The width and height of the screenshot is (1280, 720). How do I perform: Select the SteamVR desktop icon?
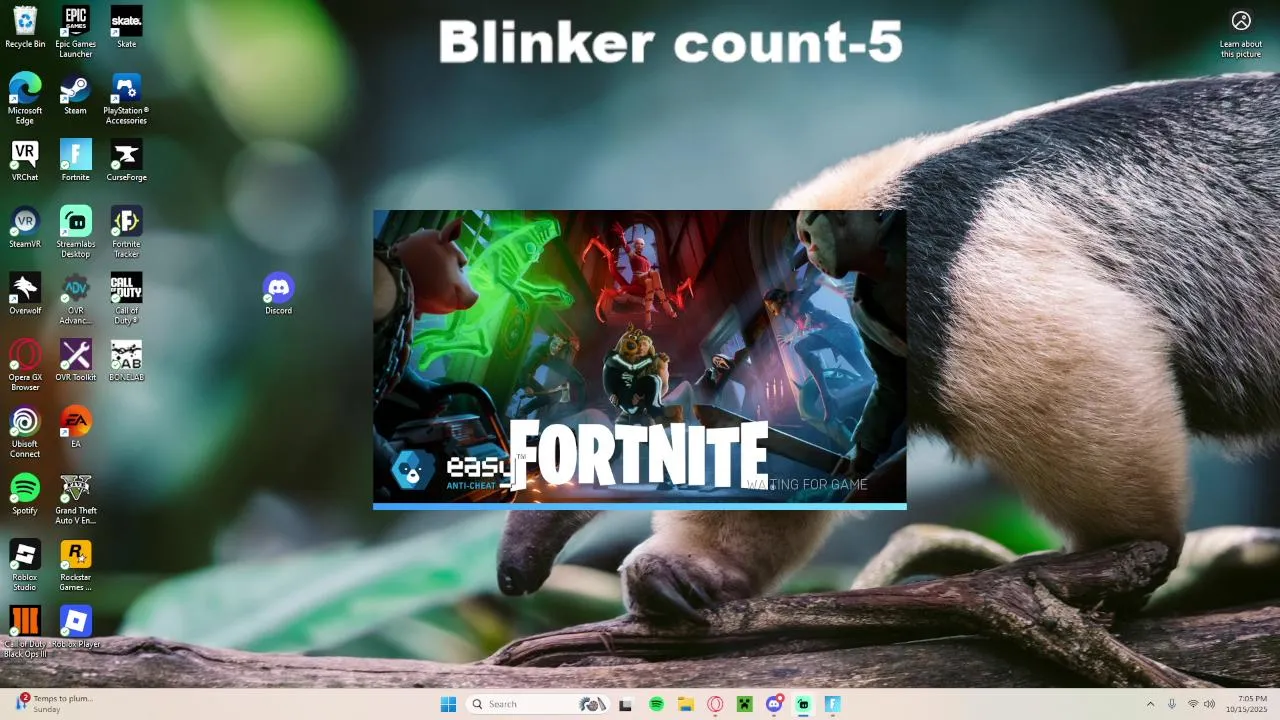click(x=25, y=227)
